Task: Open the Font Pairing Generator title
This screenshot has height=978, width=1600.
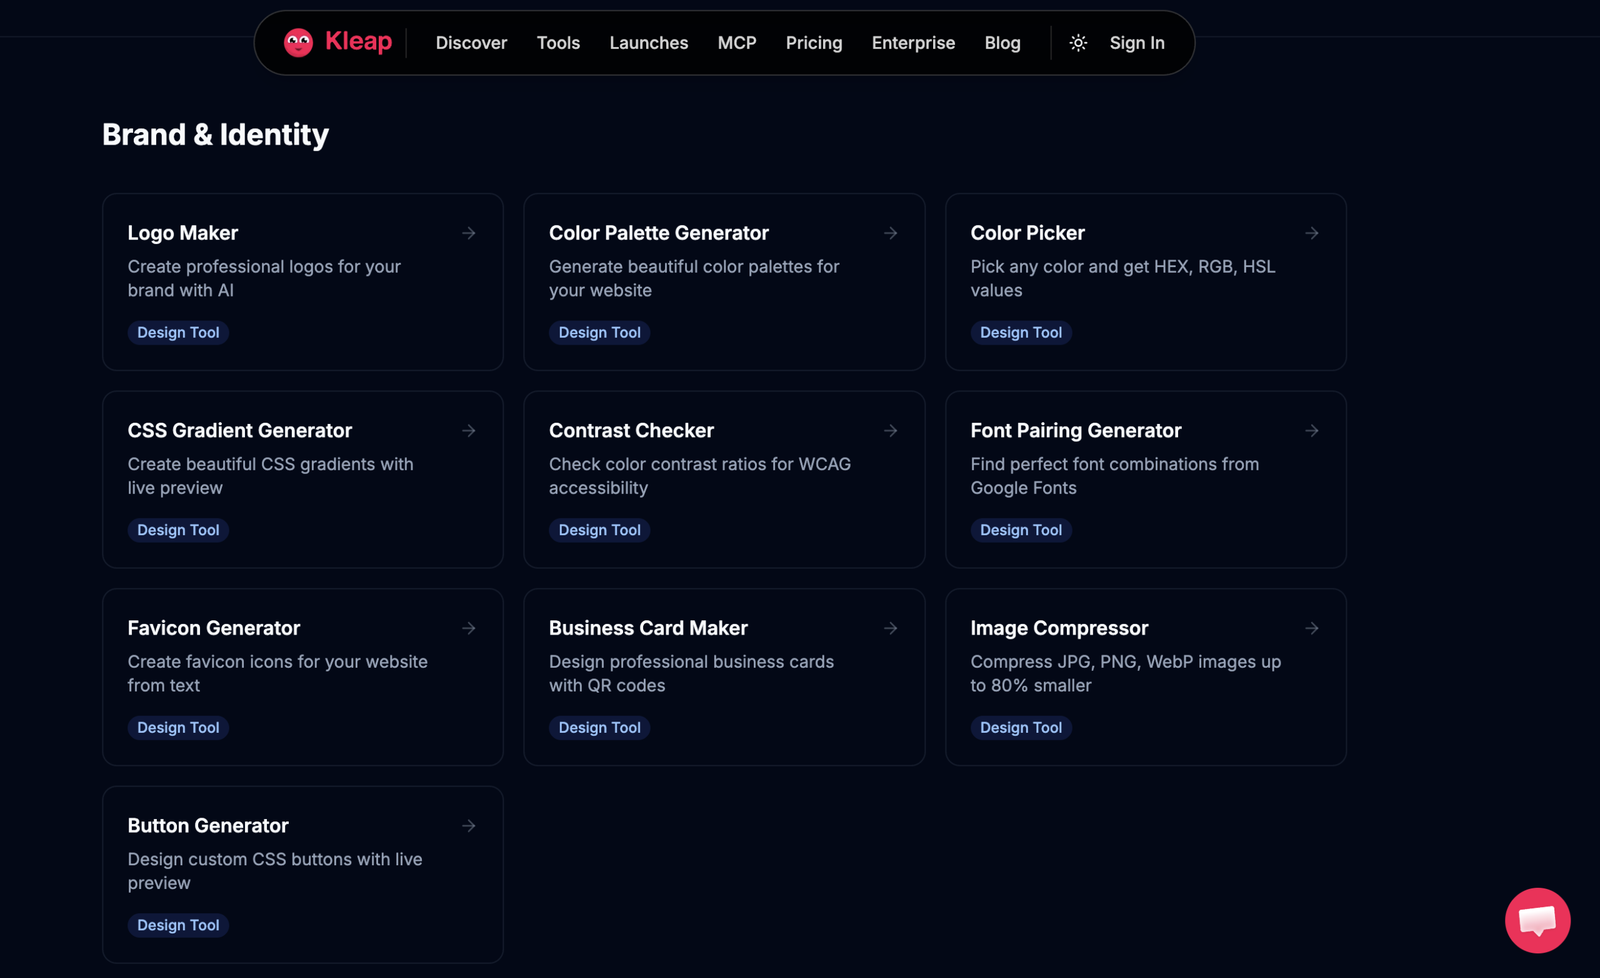Action: pos(1076,431)
